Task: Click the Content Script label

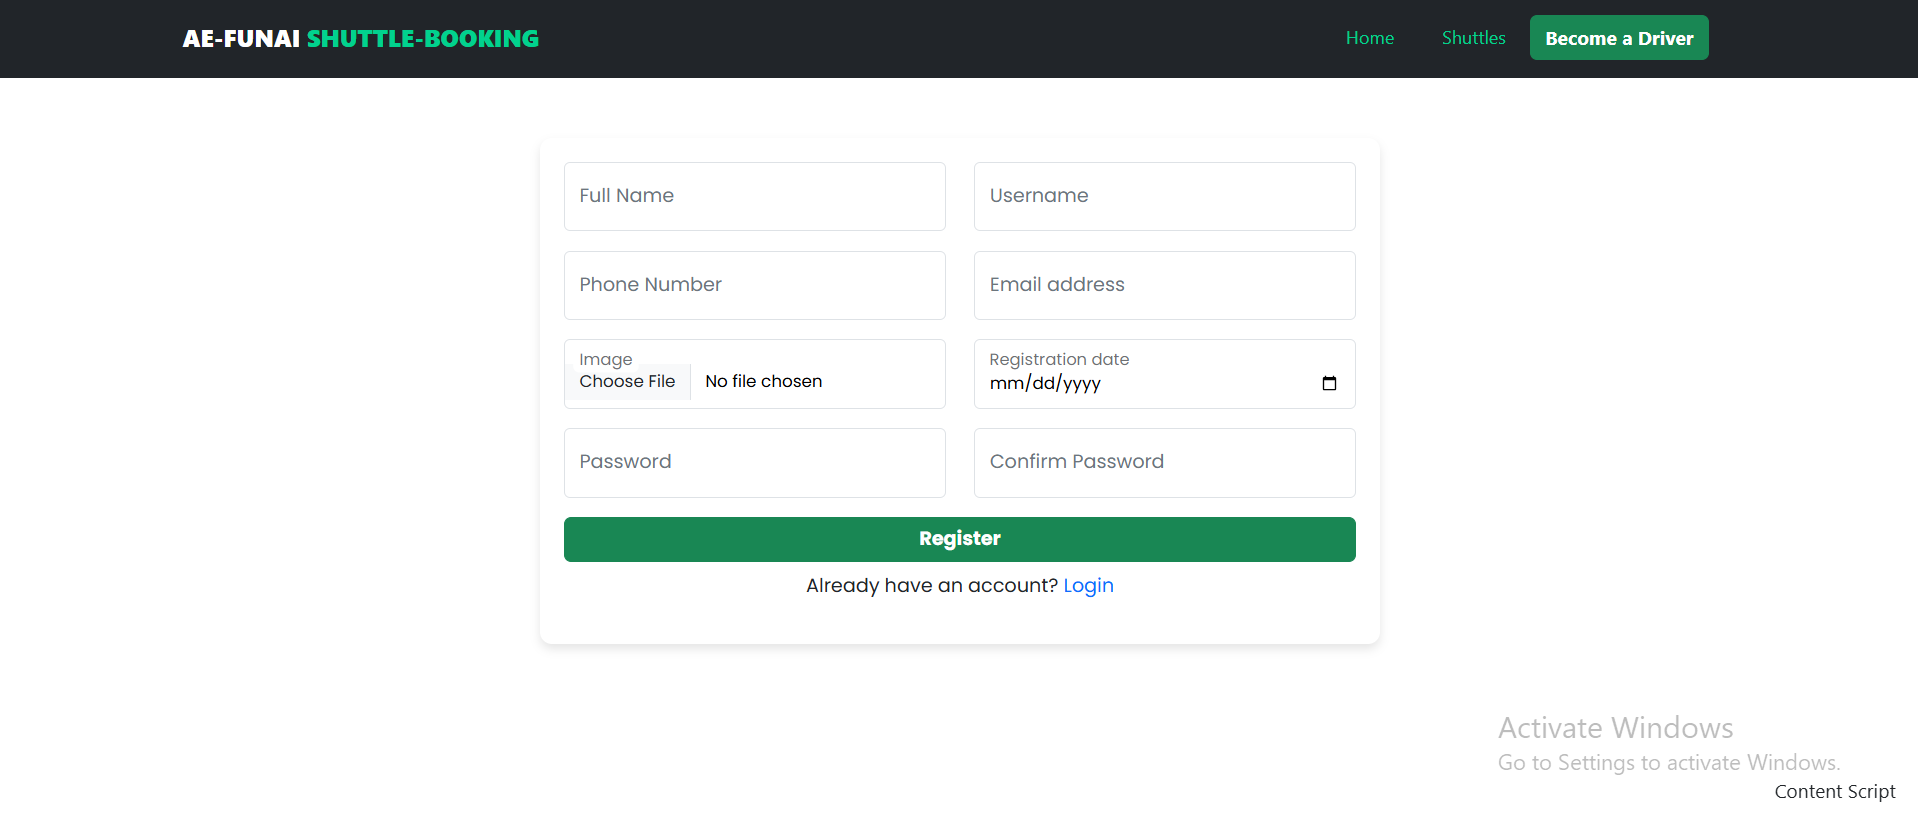Action: 1834,792
